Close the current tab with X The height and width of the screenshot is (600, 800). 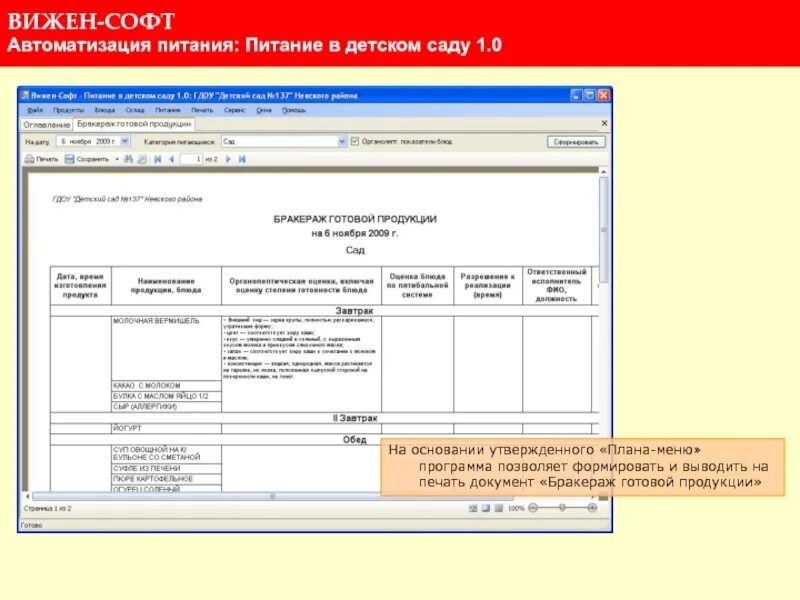coord(604,123)
